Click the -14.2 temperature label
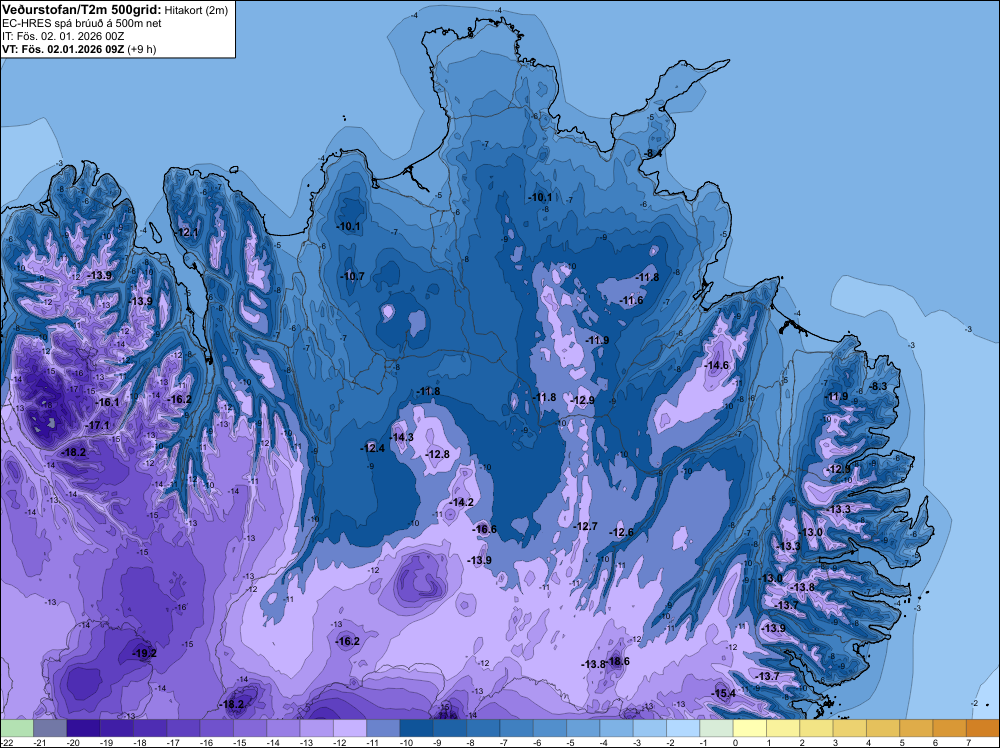The height and width of the screenshot is (748, 1000). click(x=462, y=502)
